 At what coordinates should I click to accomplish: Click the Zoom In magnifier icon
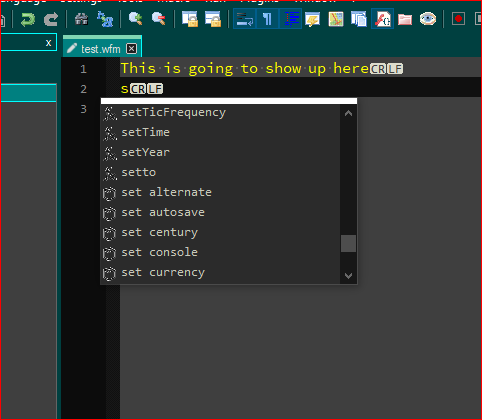136,19
